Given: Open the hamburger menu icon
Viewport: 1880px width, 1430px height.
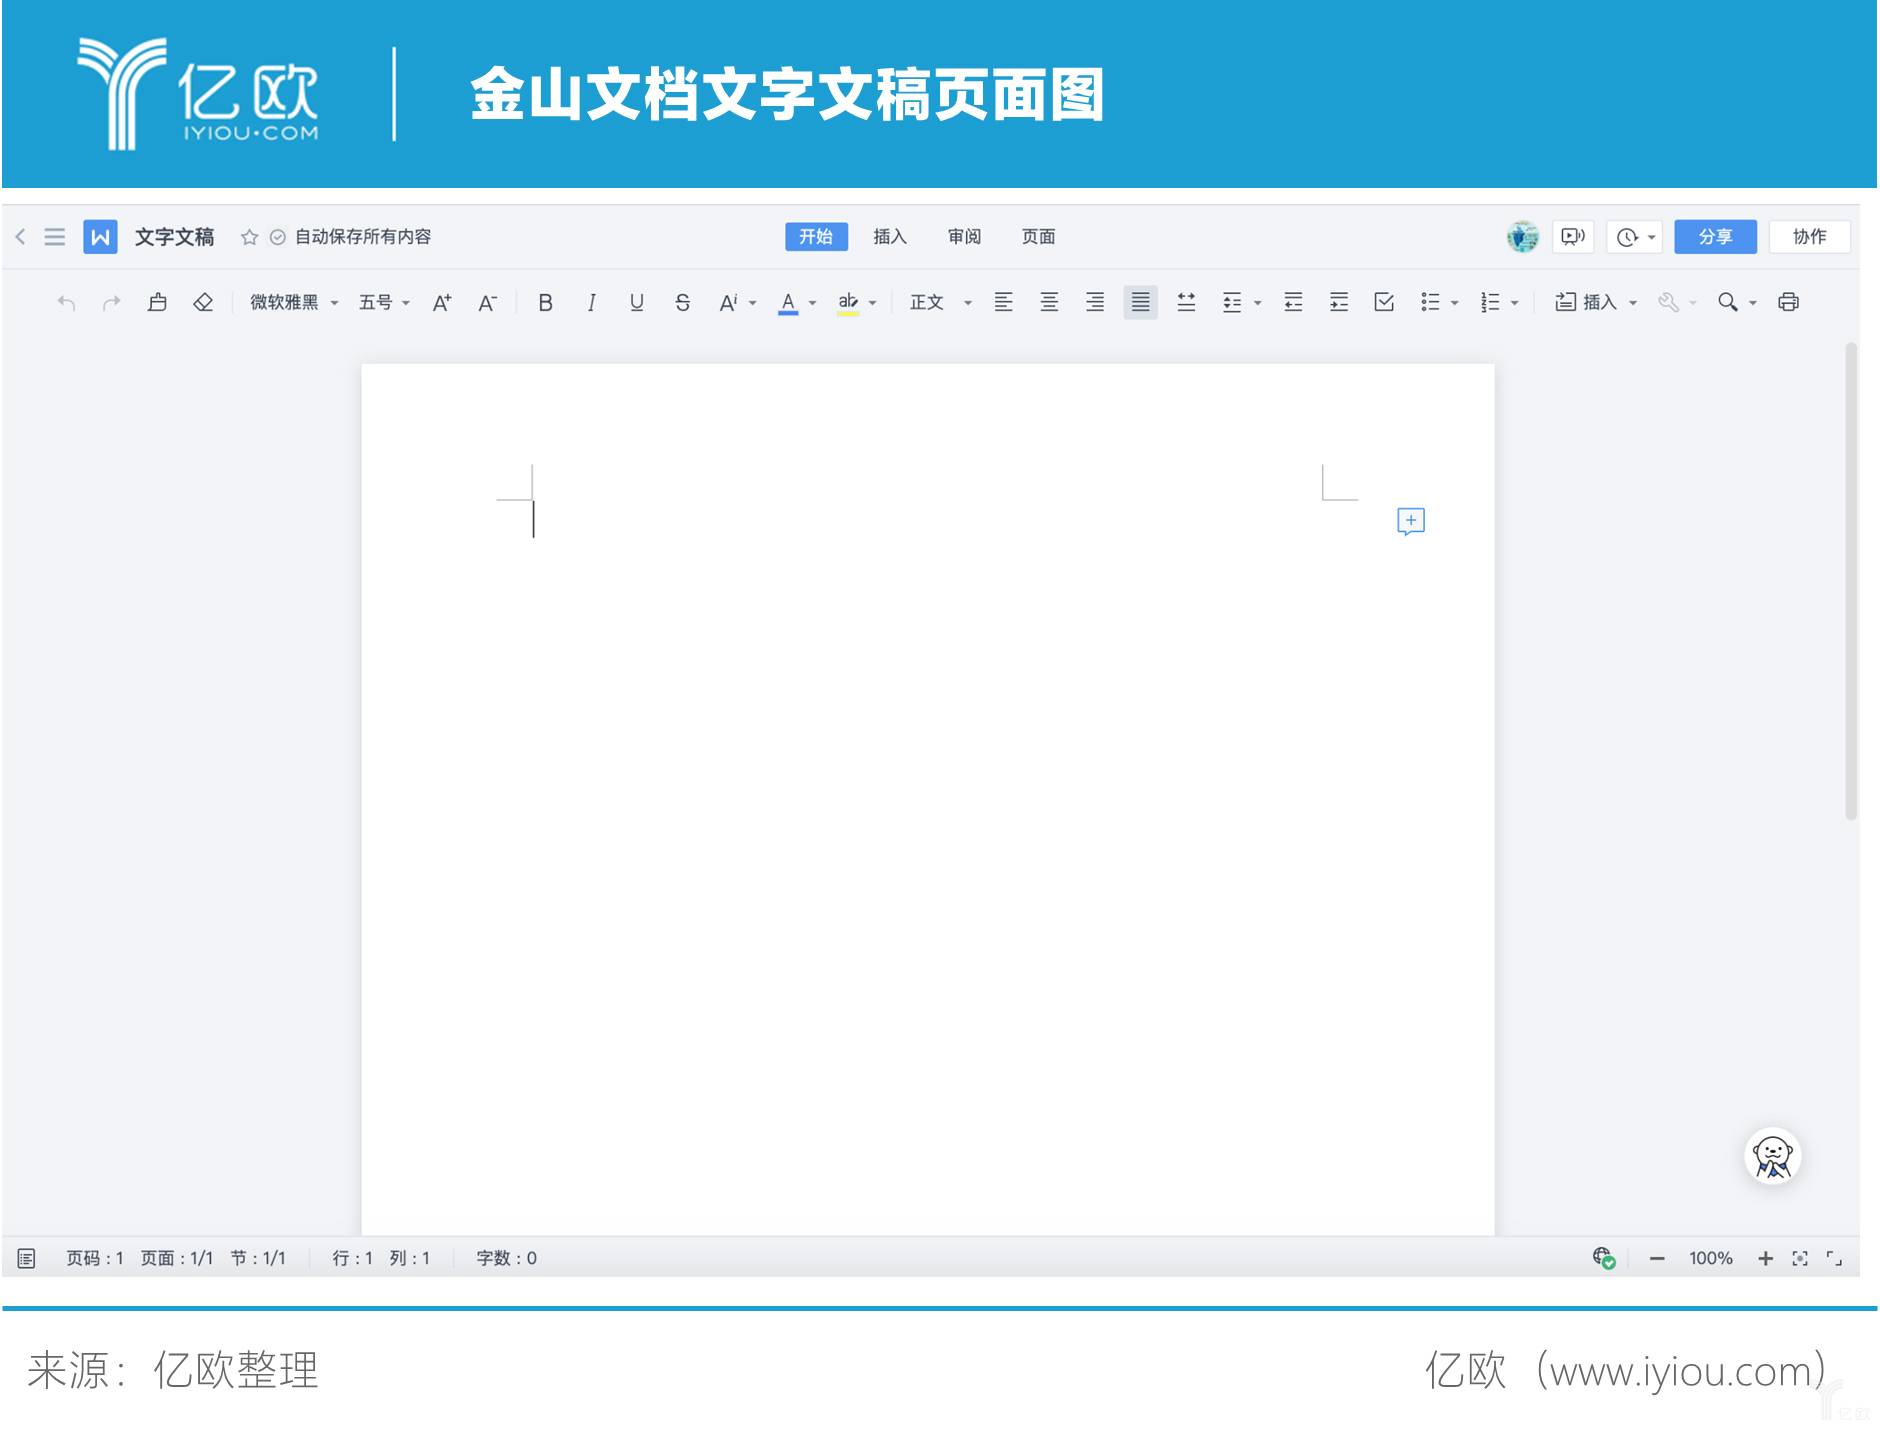Looking at the screenshot, I should coord(55,237).
